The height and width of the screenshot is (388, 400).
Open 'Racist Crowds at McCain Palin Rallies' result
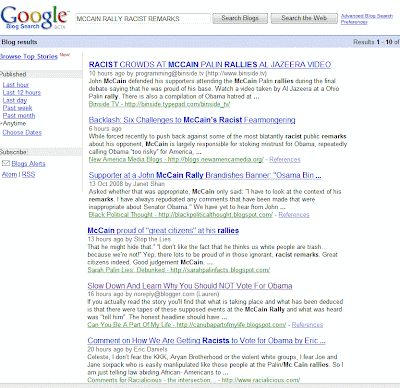[x=210, y=64]
